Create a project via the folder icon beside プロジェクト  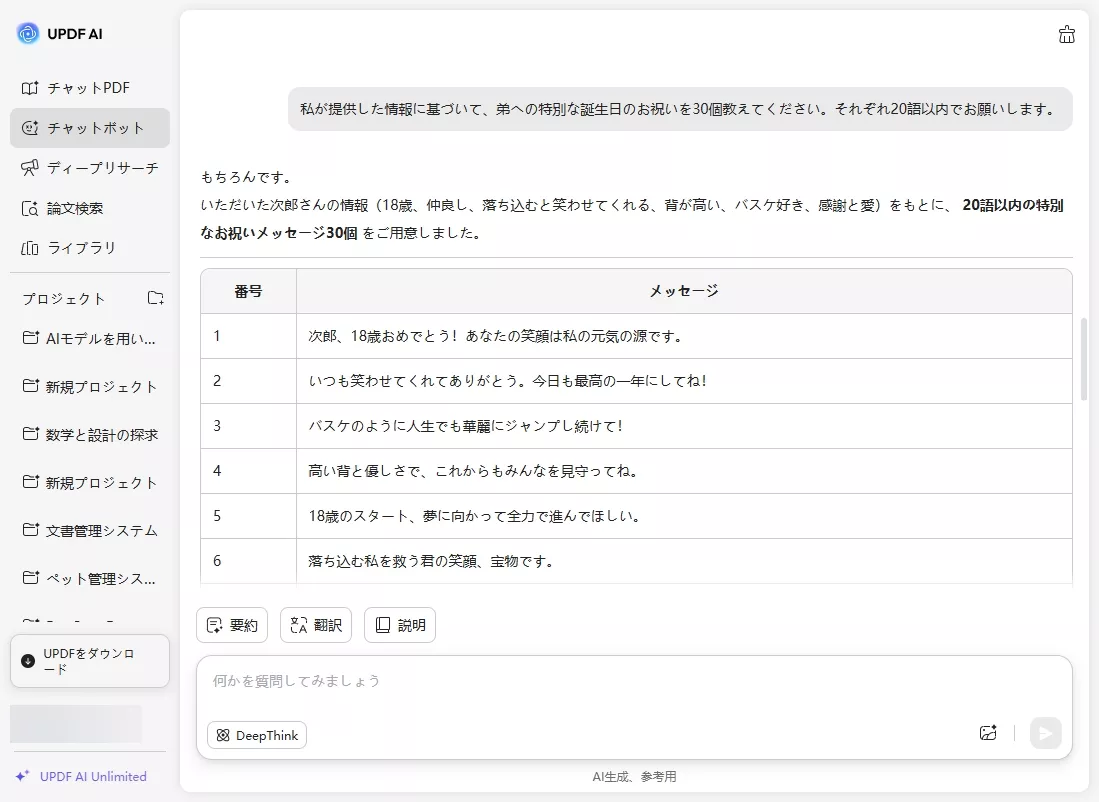coord(155,297)
